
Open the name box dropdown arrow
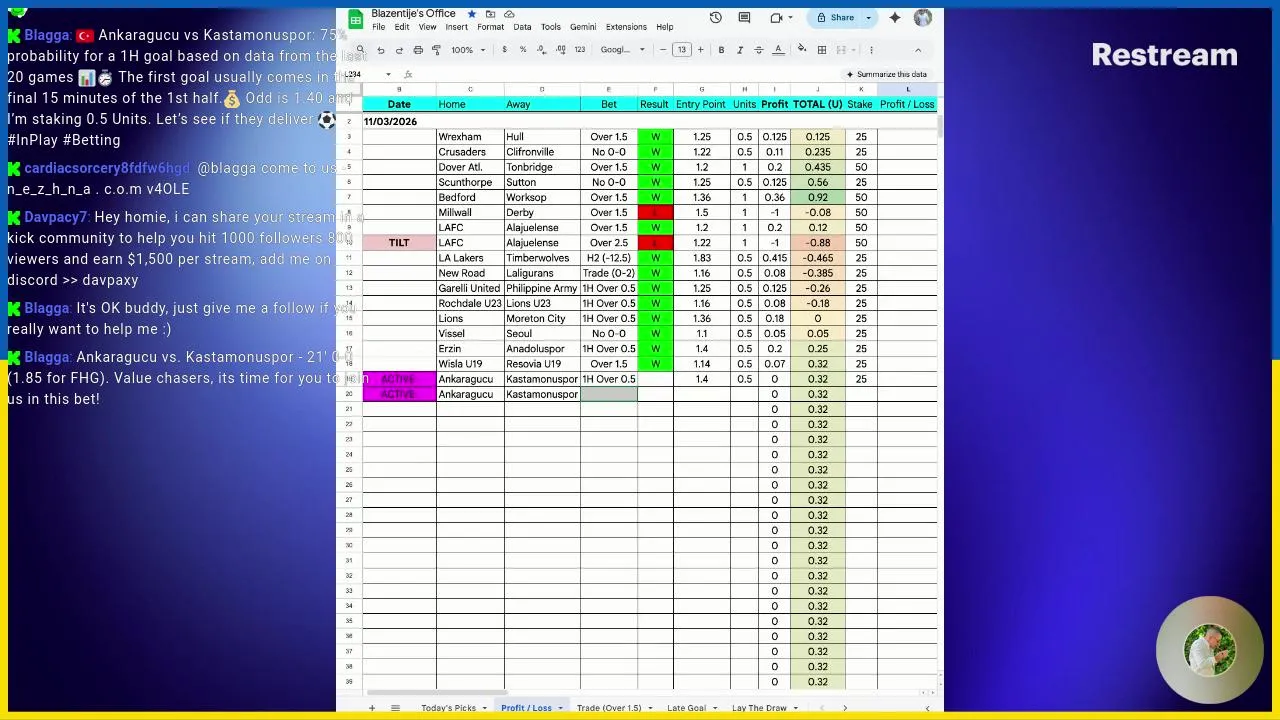(x=388, y=74)
